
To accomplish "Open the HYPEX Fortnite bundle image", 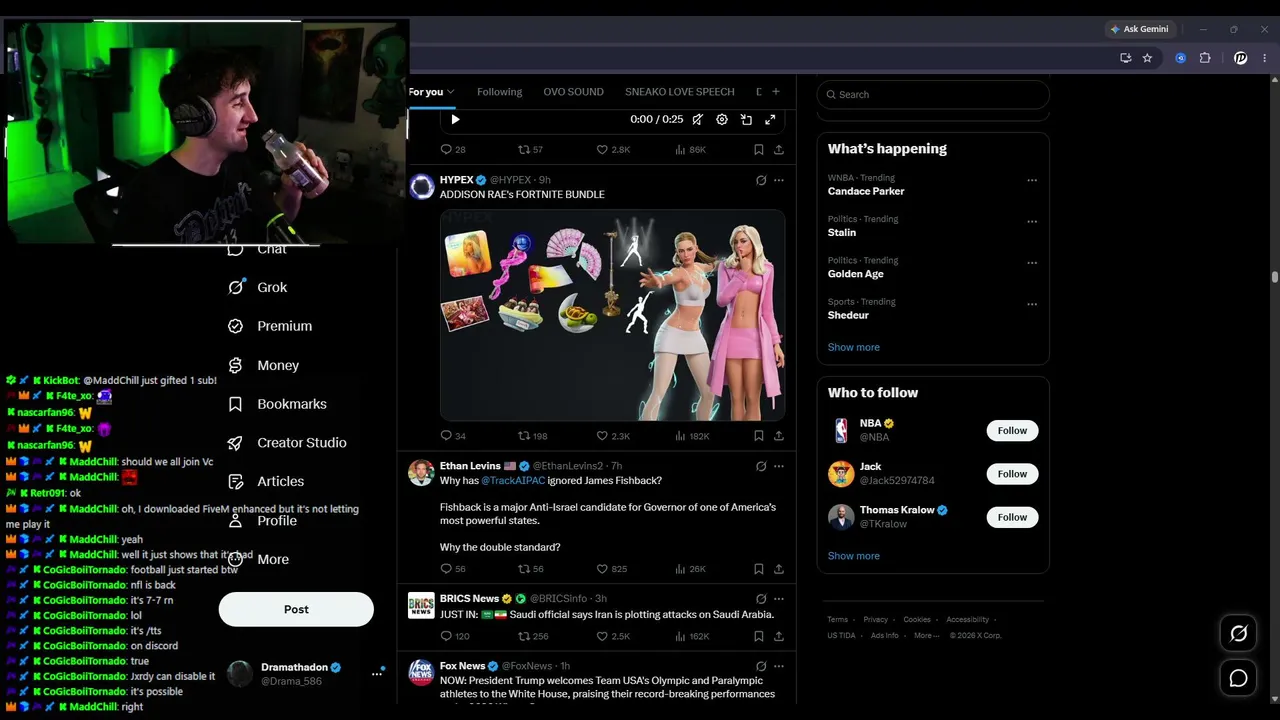I will click(613, 315).
